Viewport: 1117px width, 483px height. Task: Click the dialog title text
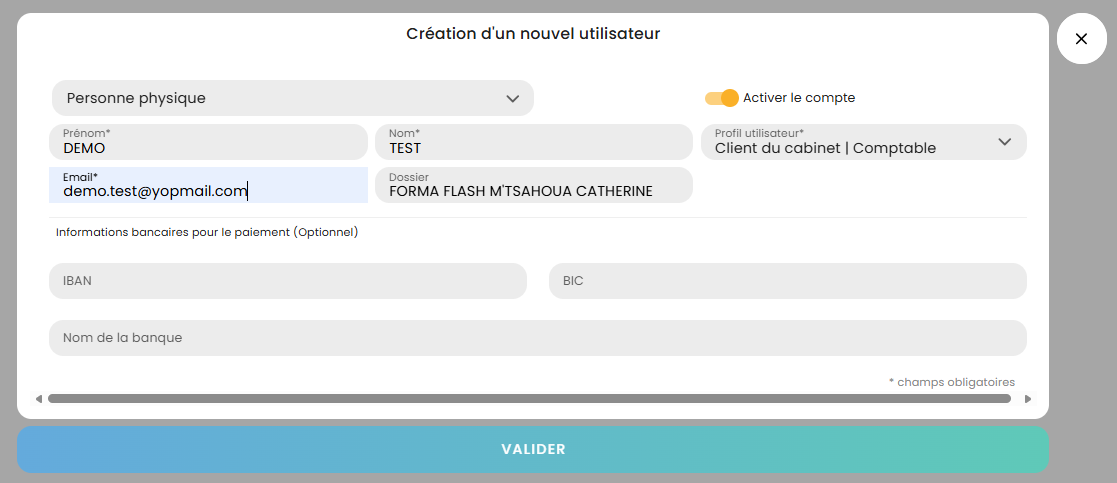533,34
